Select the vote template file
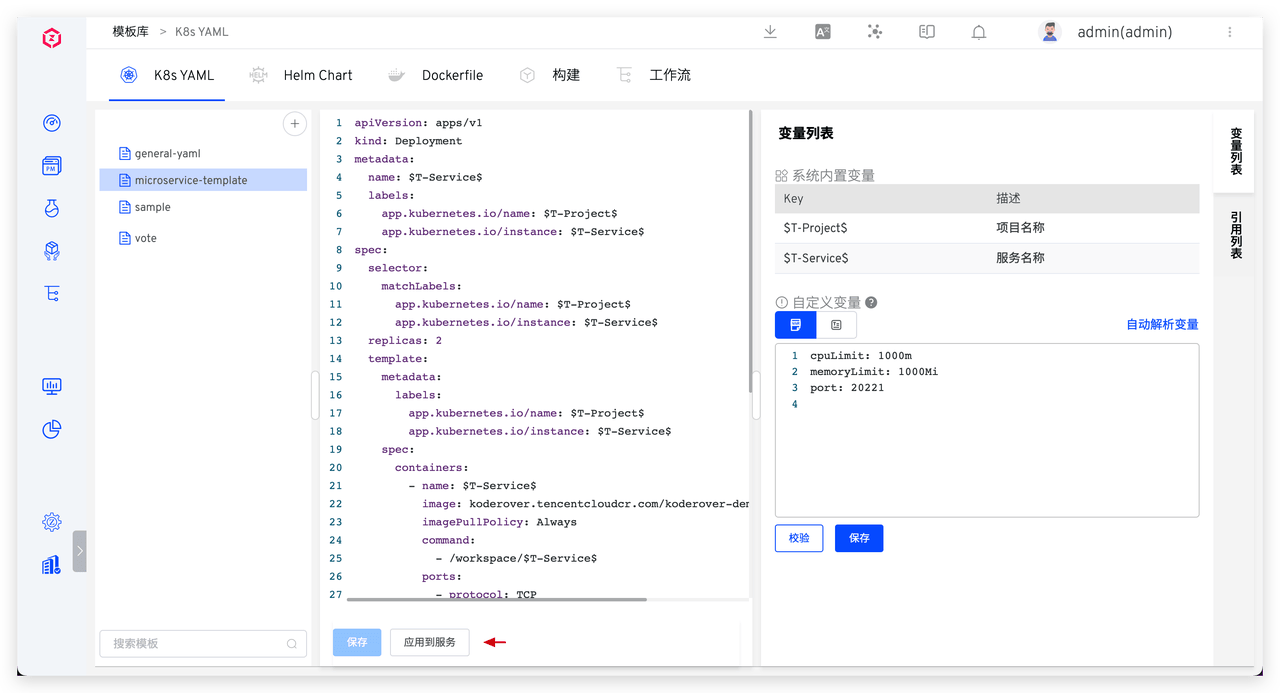 coord(146,238)
